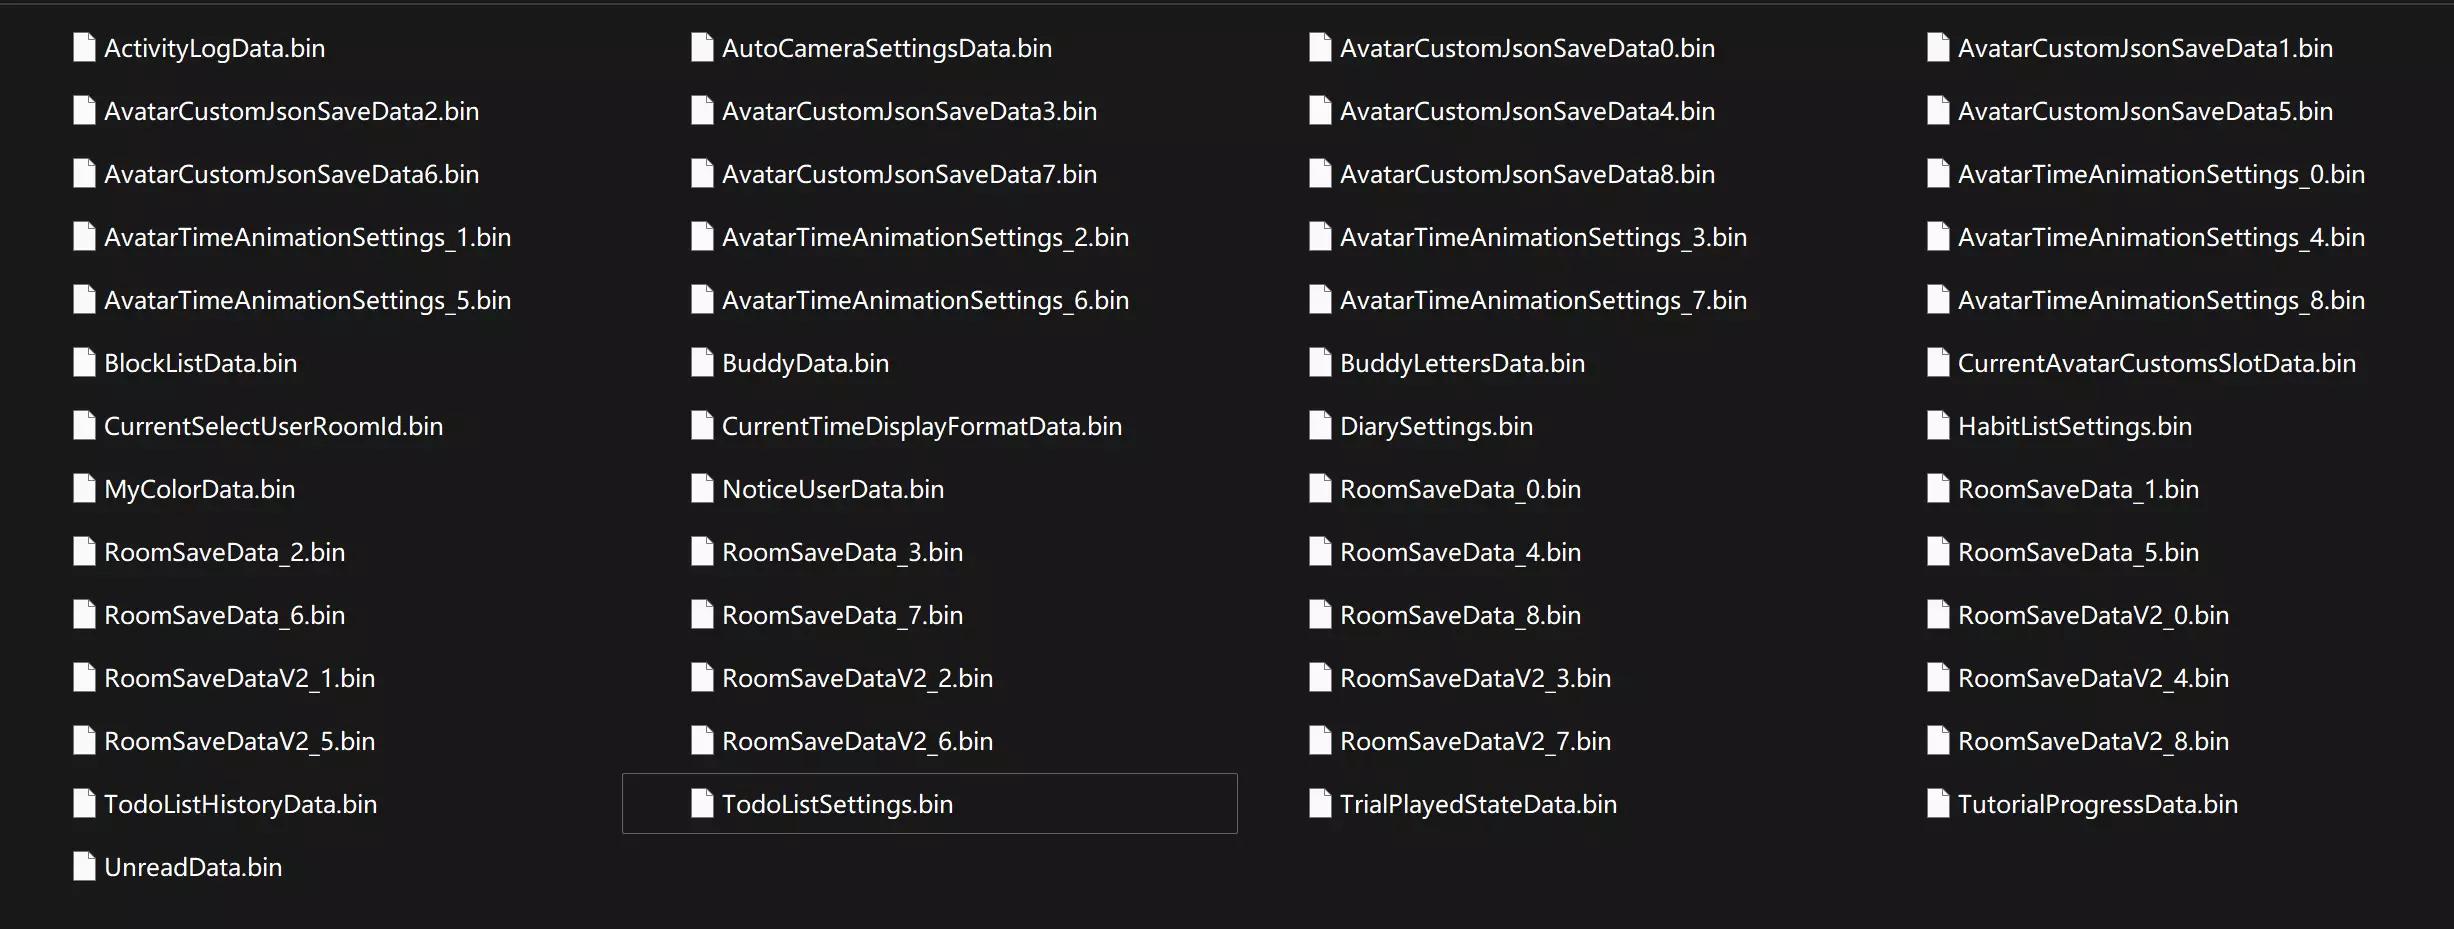
Task: Select the RoomSaveData_0.bin file name
Action: pyautogui.click(x=1460, y=489)
